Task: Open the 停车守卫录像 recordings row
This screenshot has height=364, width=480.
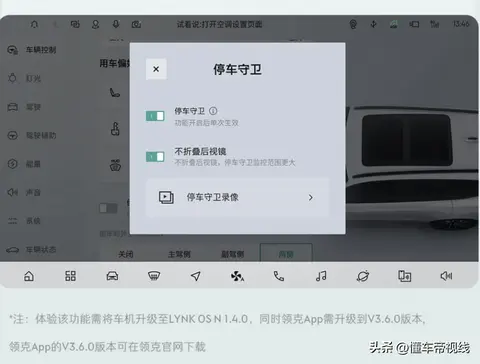Action: (x=237, y=197)
